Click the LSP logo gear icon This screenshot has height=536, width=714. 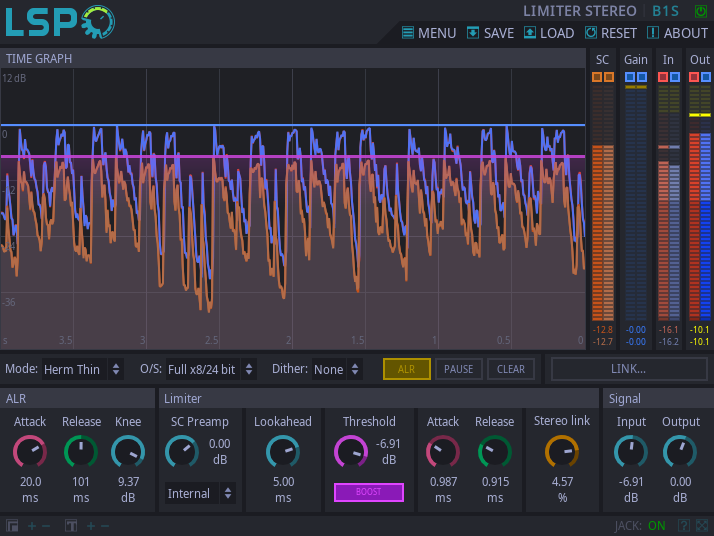point(98,21)
